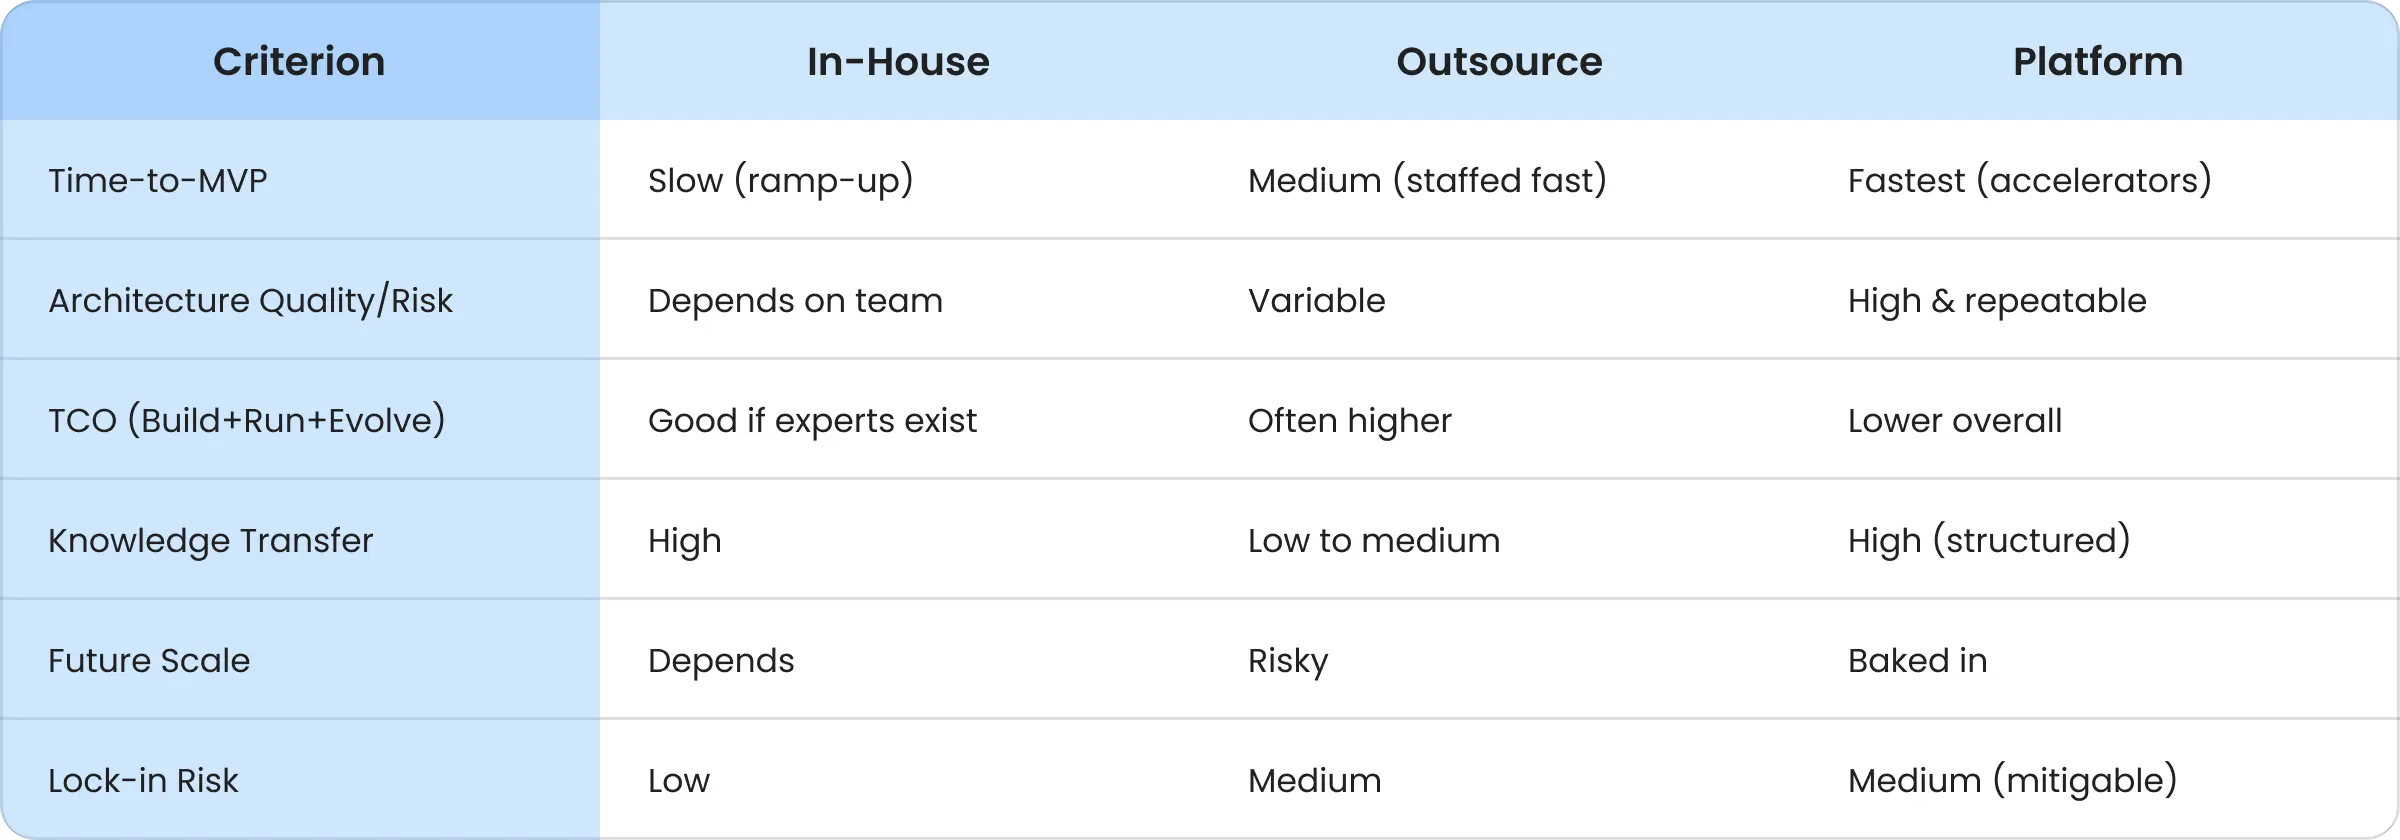This screenshot has height=840, width=2400.
Task: Select the 'Depends on team' cell
Action: [795, 301]
